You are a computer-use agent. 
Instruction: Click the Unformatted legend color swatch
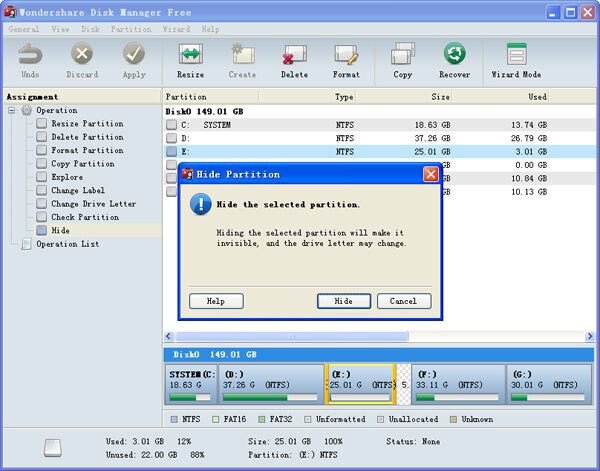307,419
